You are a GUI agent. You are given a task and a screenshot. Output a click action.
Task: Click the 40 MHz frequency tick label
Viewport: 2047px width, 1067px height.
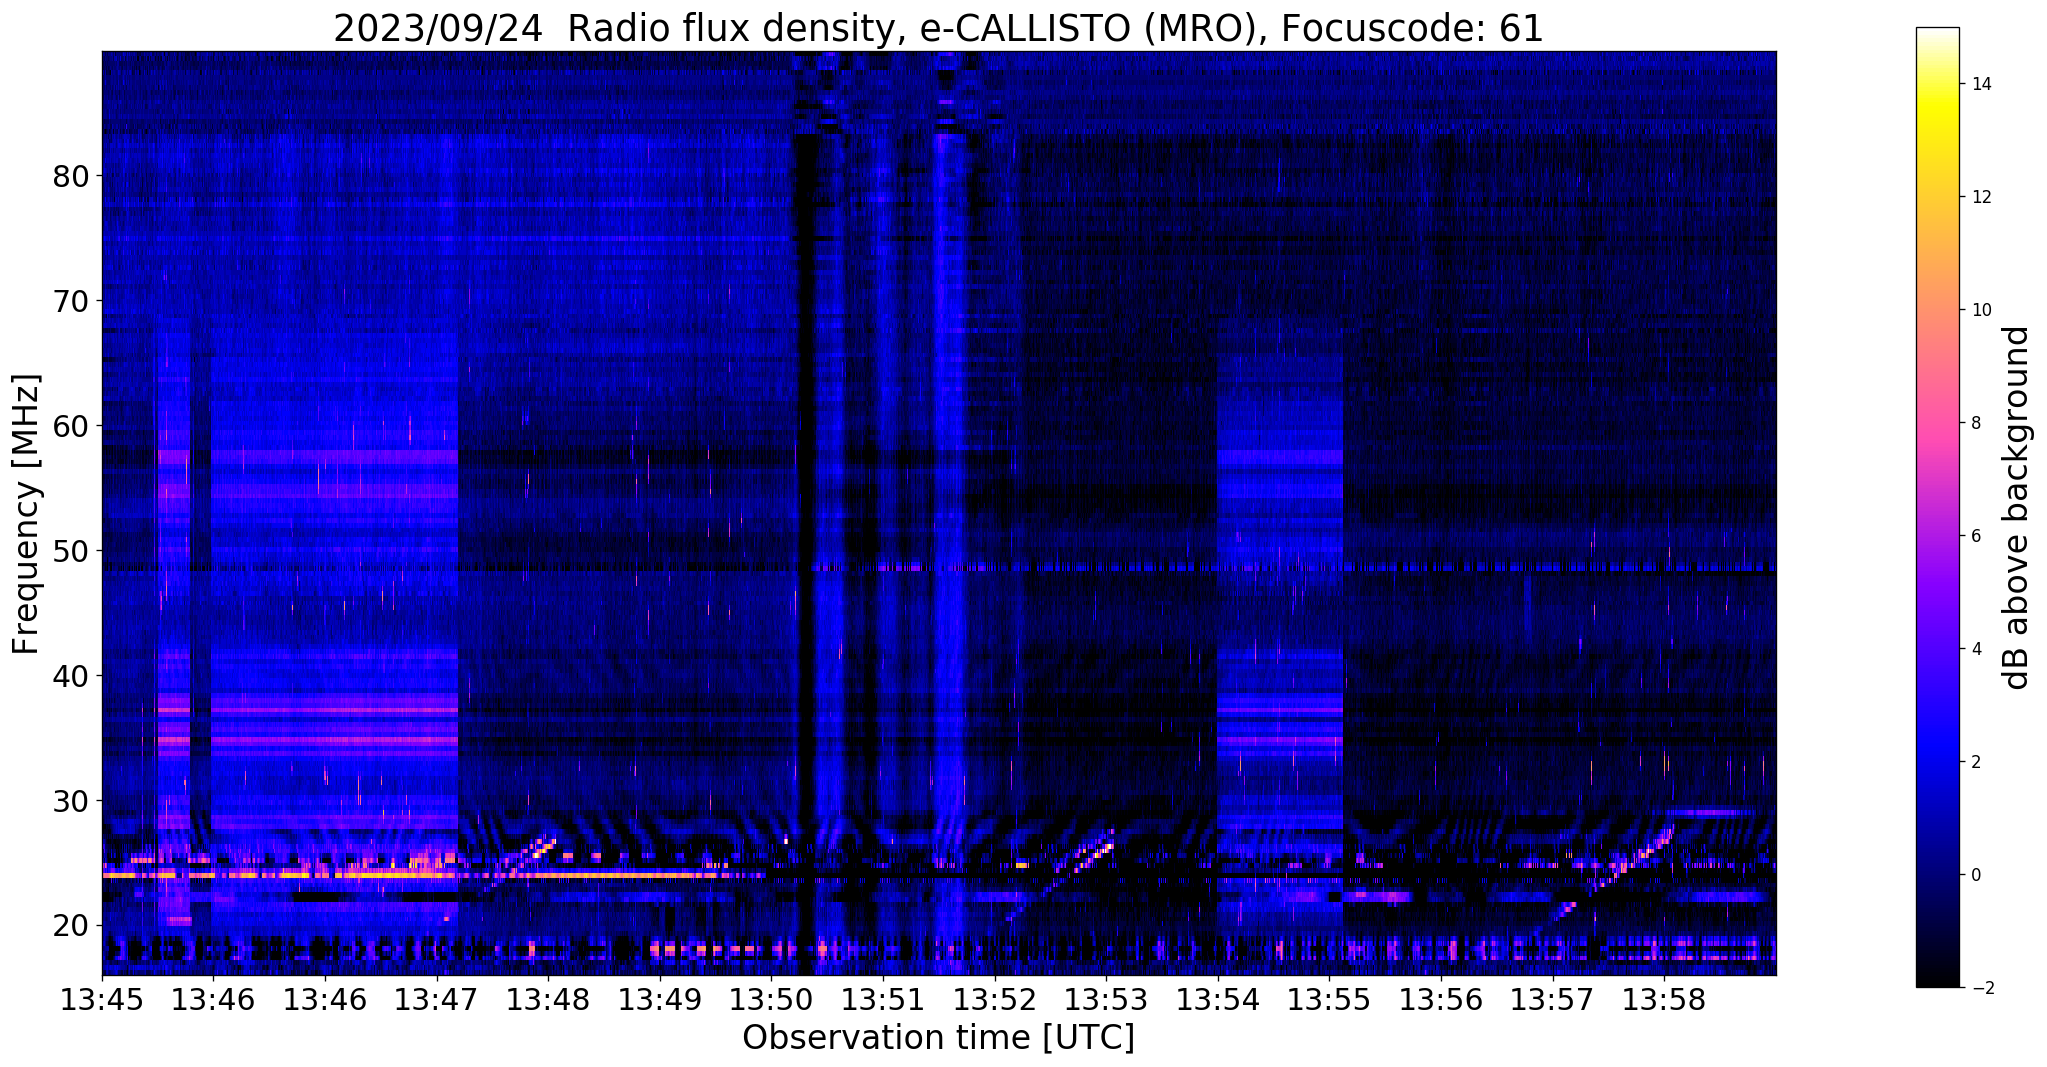(x=70, y=676)
